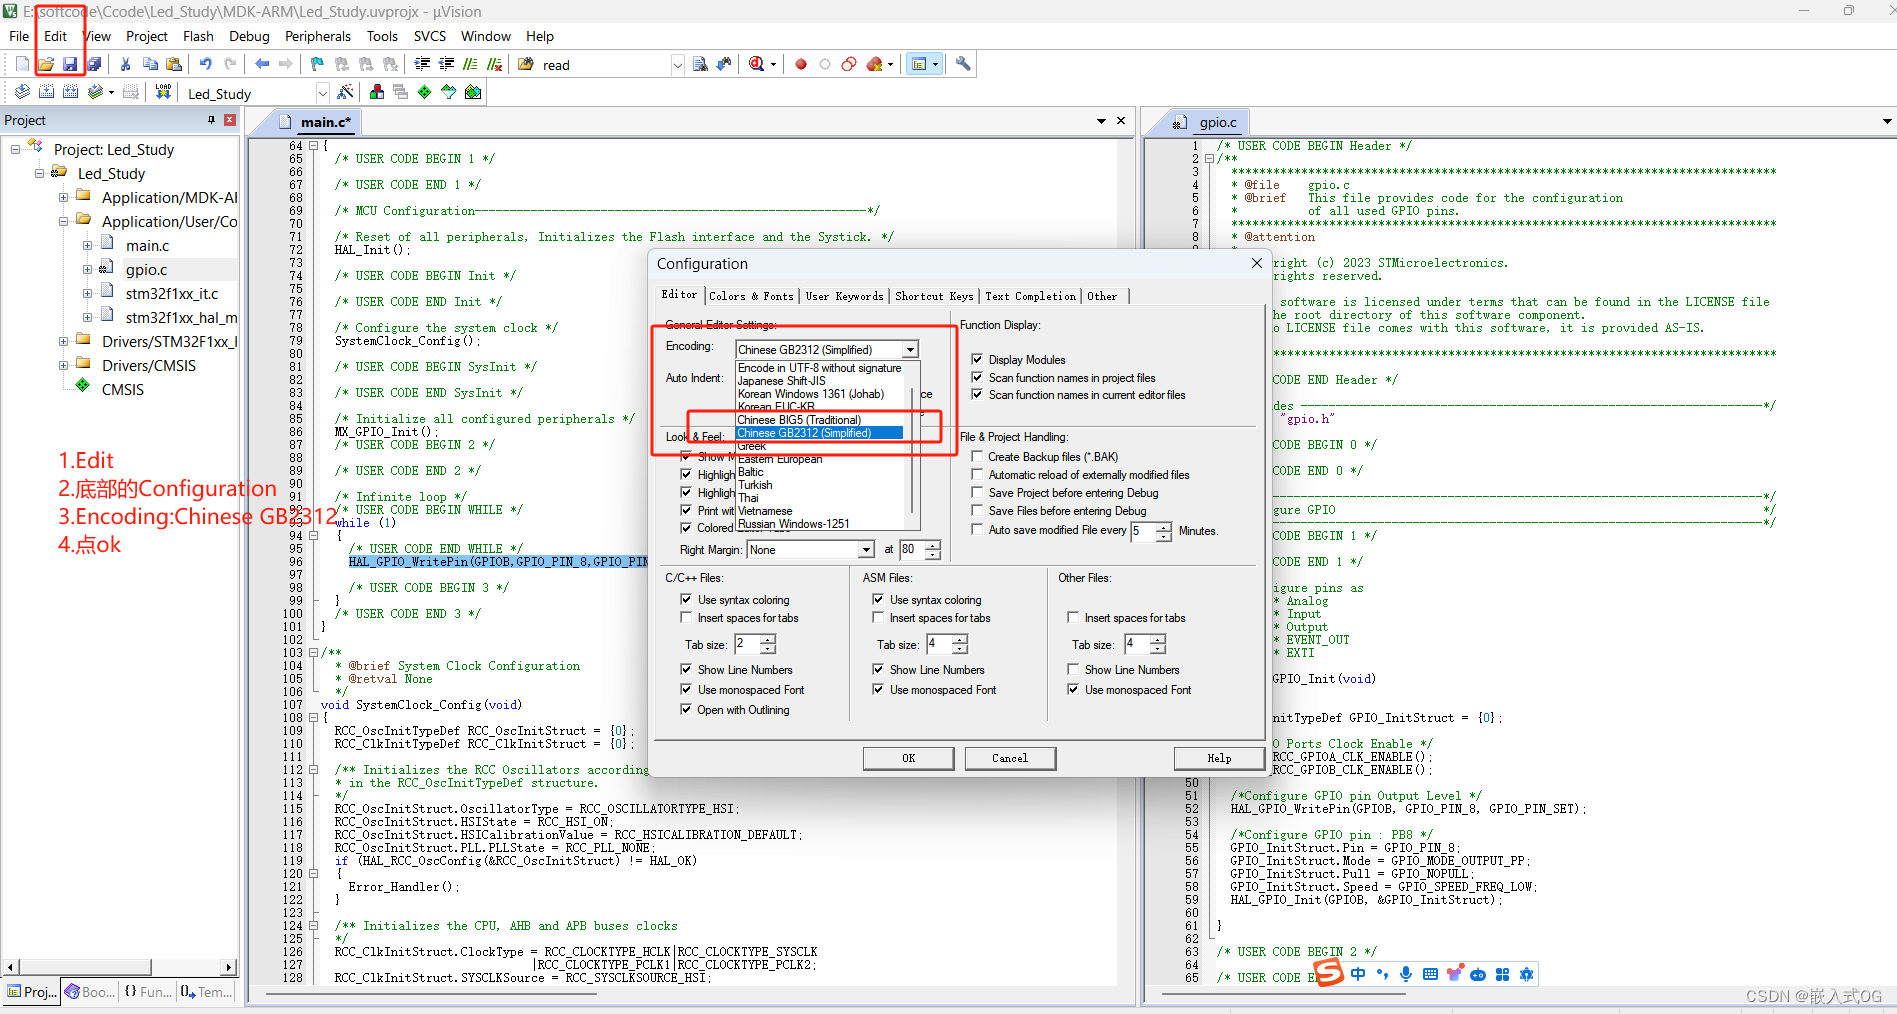Image resolution: width=1897 pixels, height=1014 pixels.
Task: Uncheck Insert spaces for tabs under C/C++ Files
Action: pos(687,618)
